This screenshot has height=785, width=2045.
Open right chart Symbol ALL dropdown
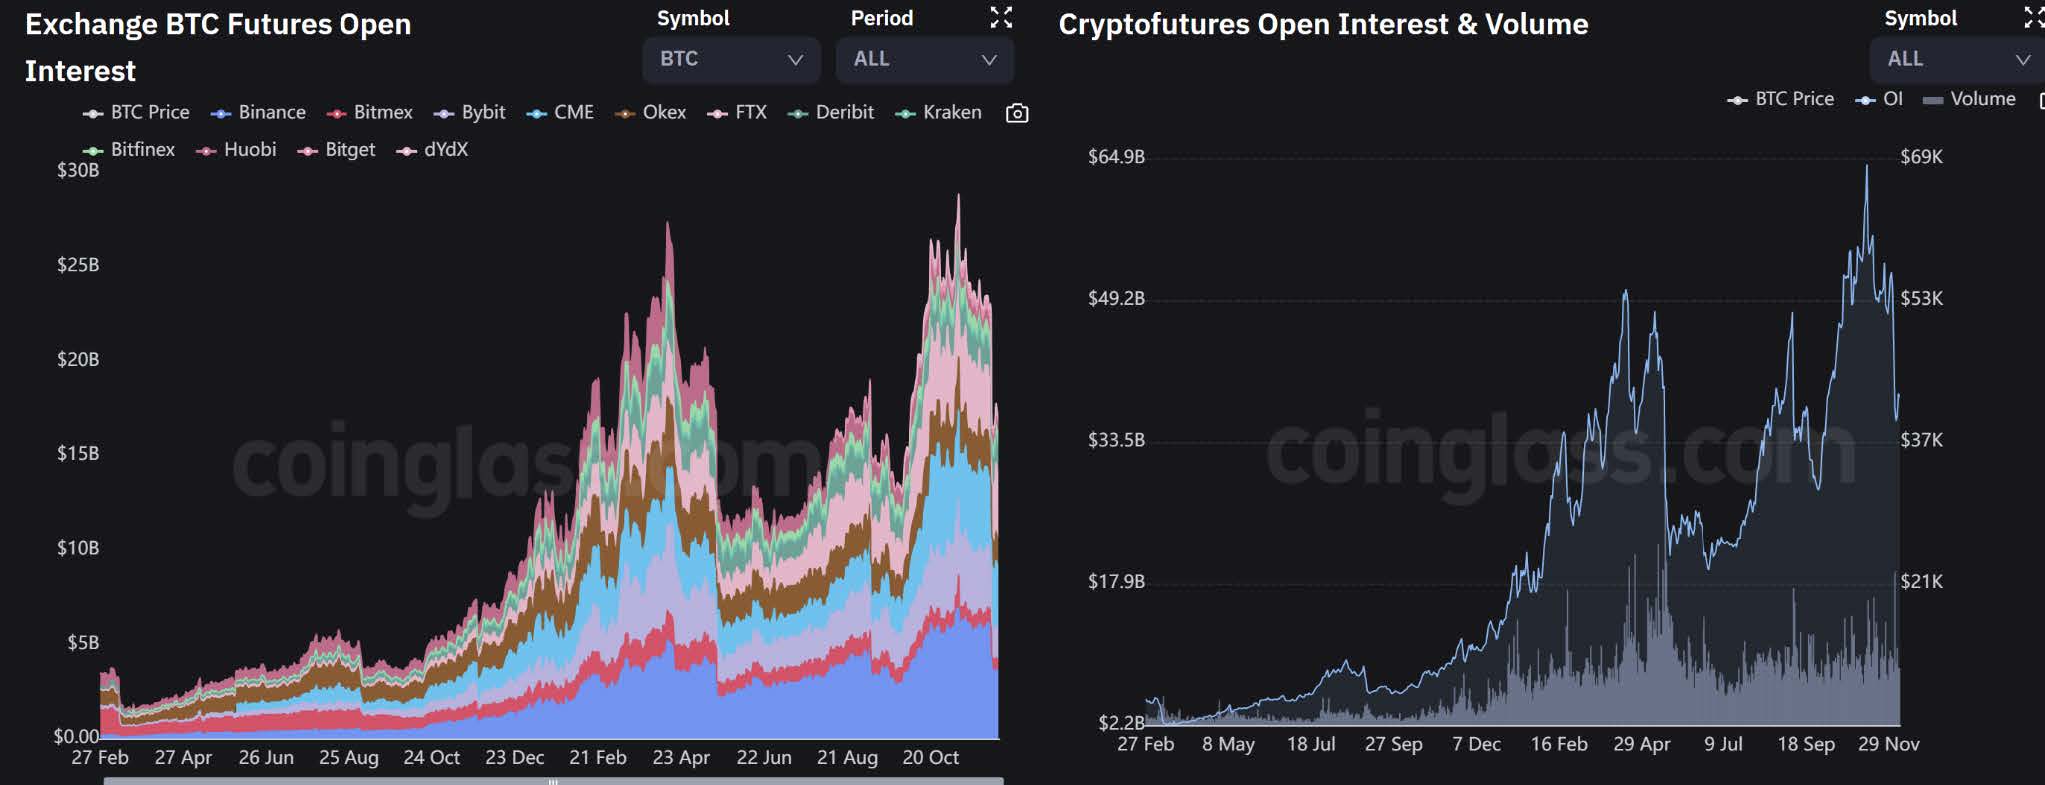point(1957,59)
